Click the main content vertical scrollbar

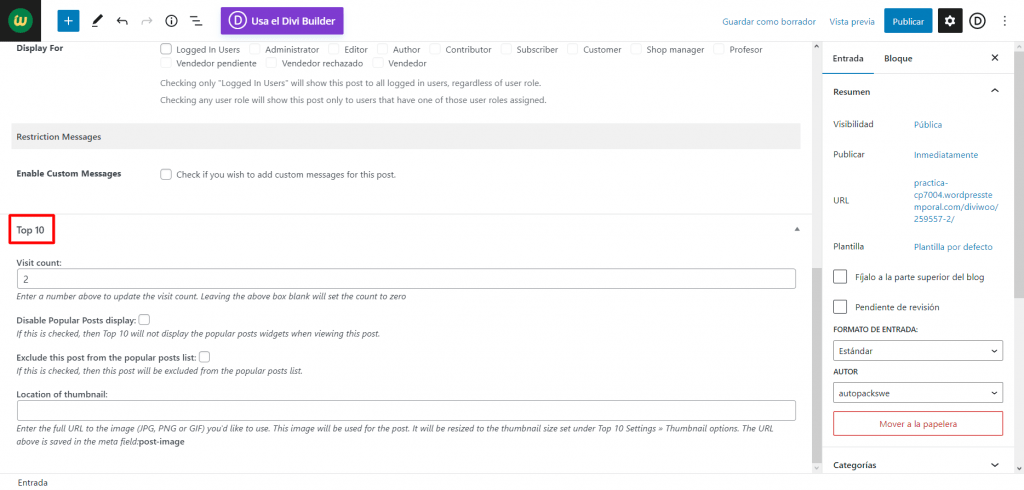pyautogui.click(x=816, y=258)
